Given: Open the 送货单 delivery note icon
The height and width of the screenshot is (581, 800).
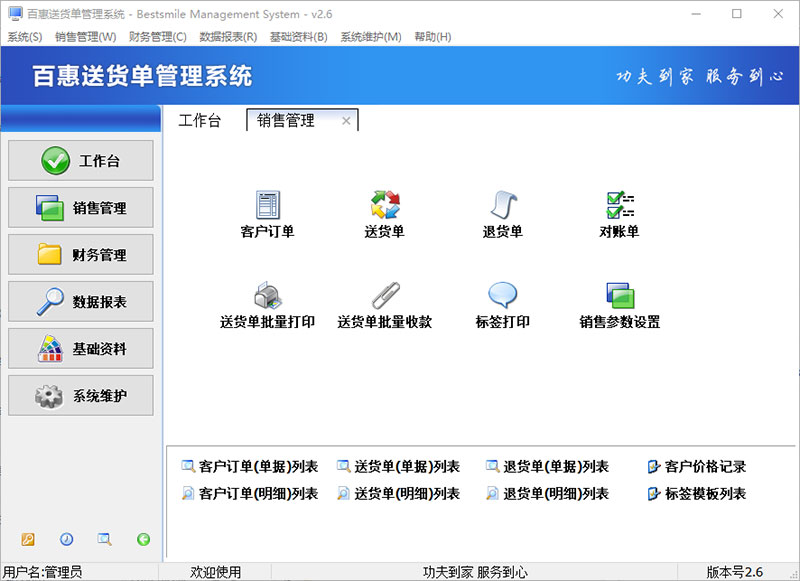Looking at the screenshot, I should pyautogui.click(x=385, y=206).
